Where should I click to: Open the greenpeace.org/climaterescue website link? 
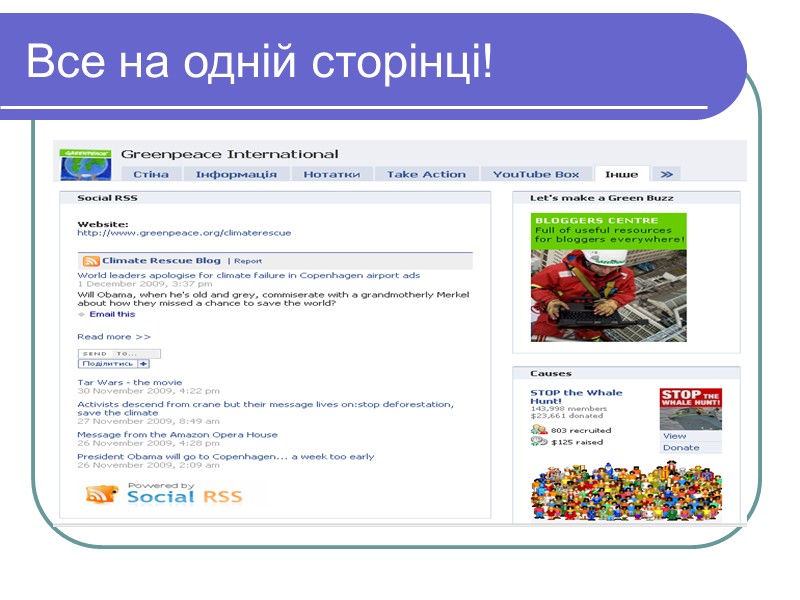tap(184, 233)
